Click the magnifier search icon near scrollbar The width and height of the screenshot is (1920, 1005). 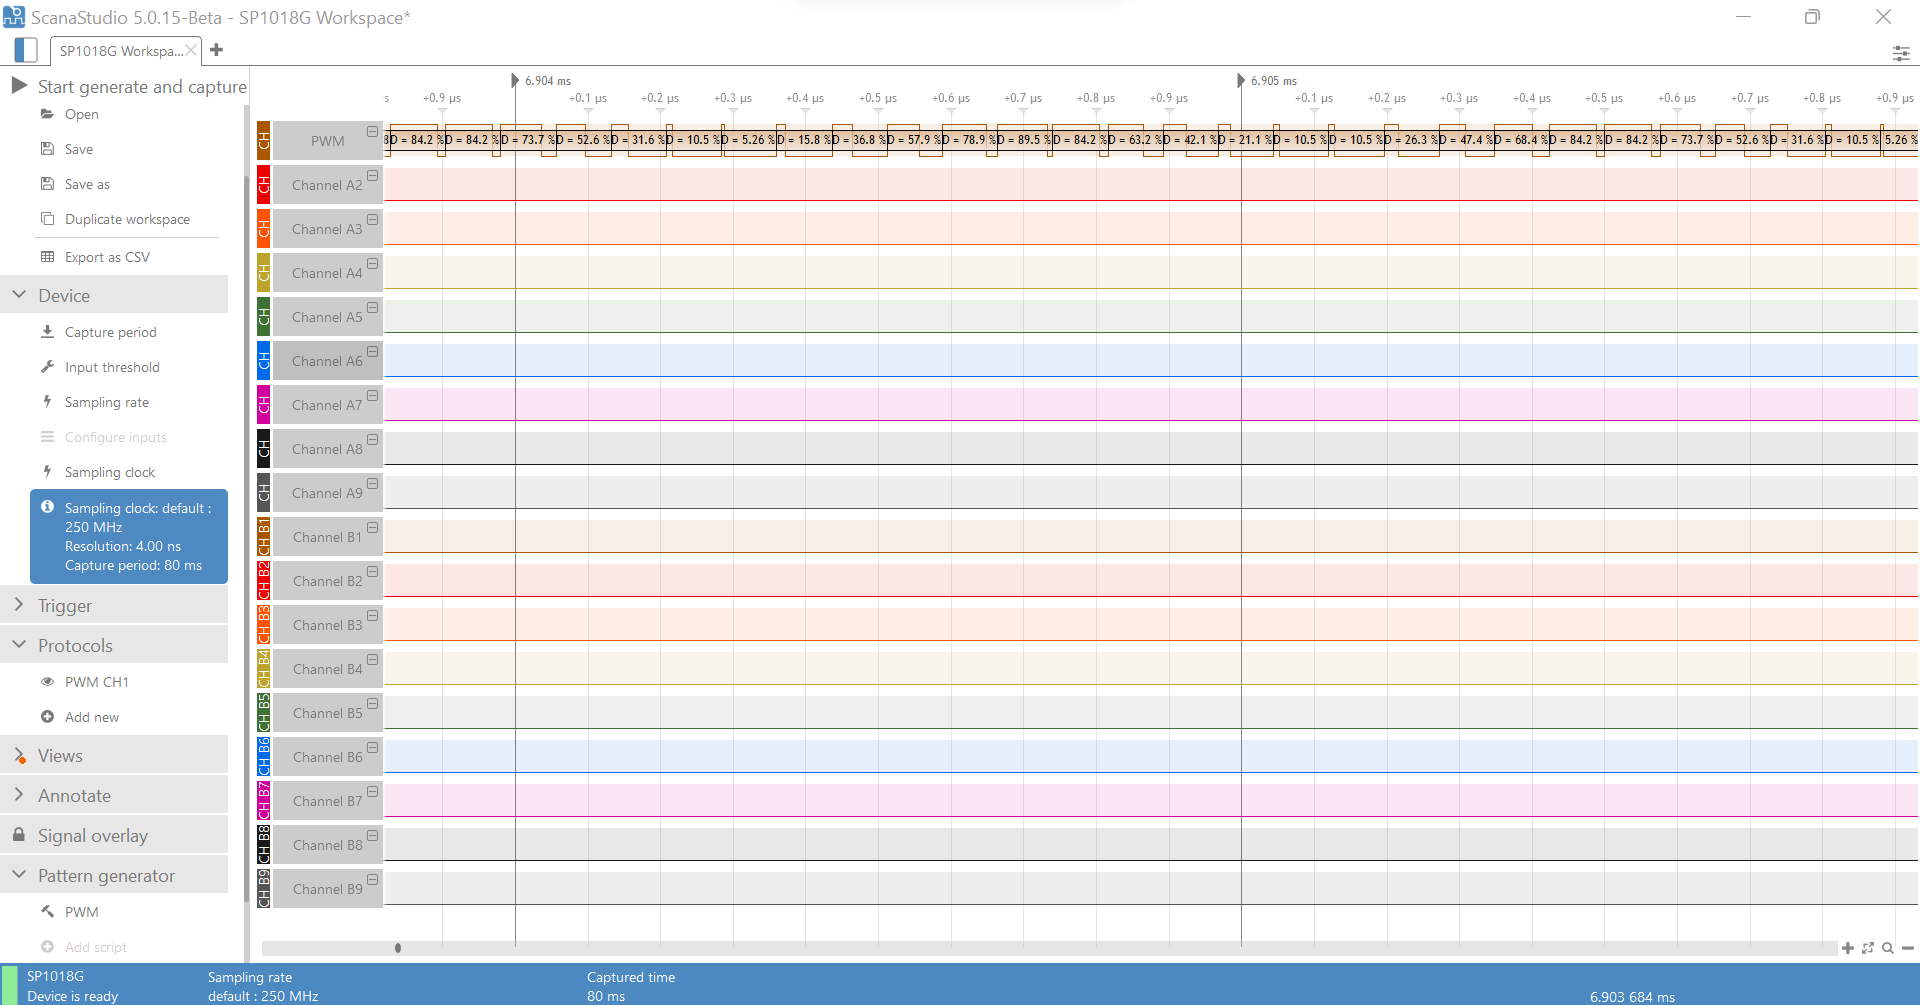coord(1888,948)
